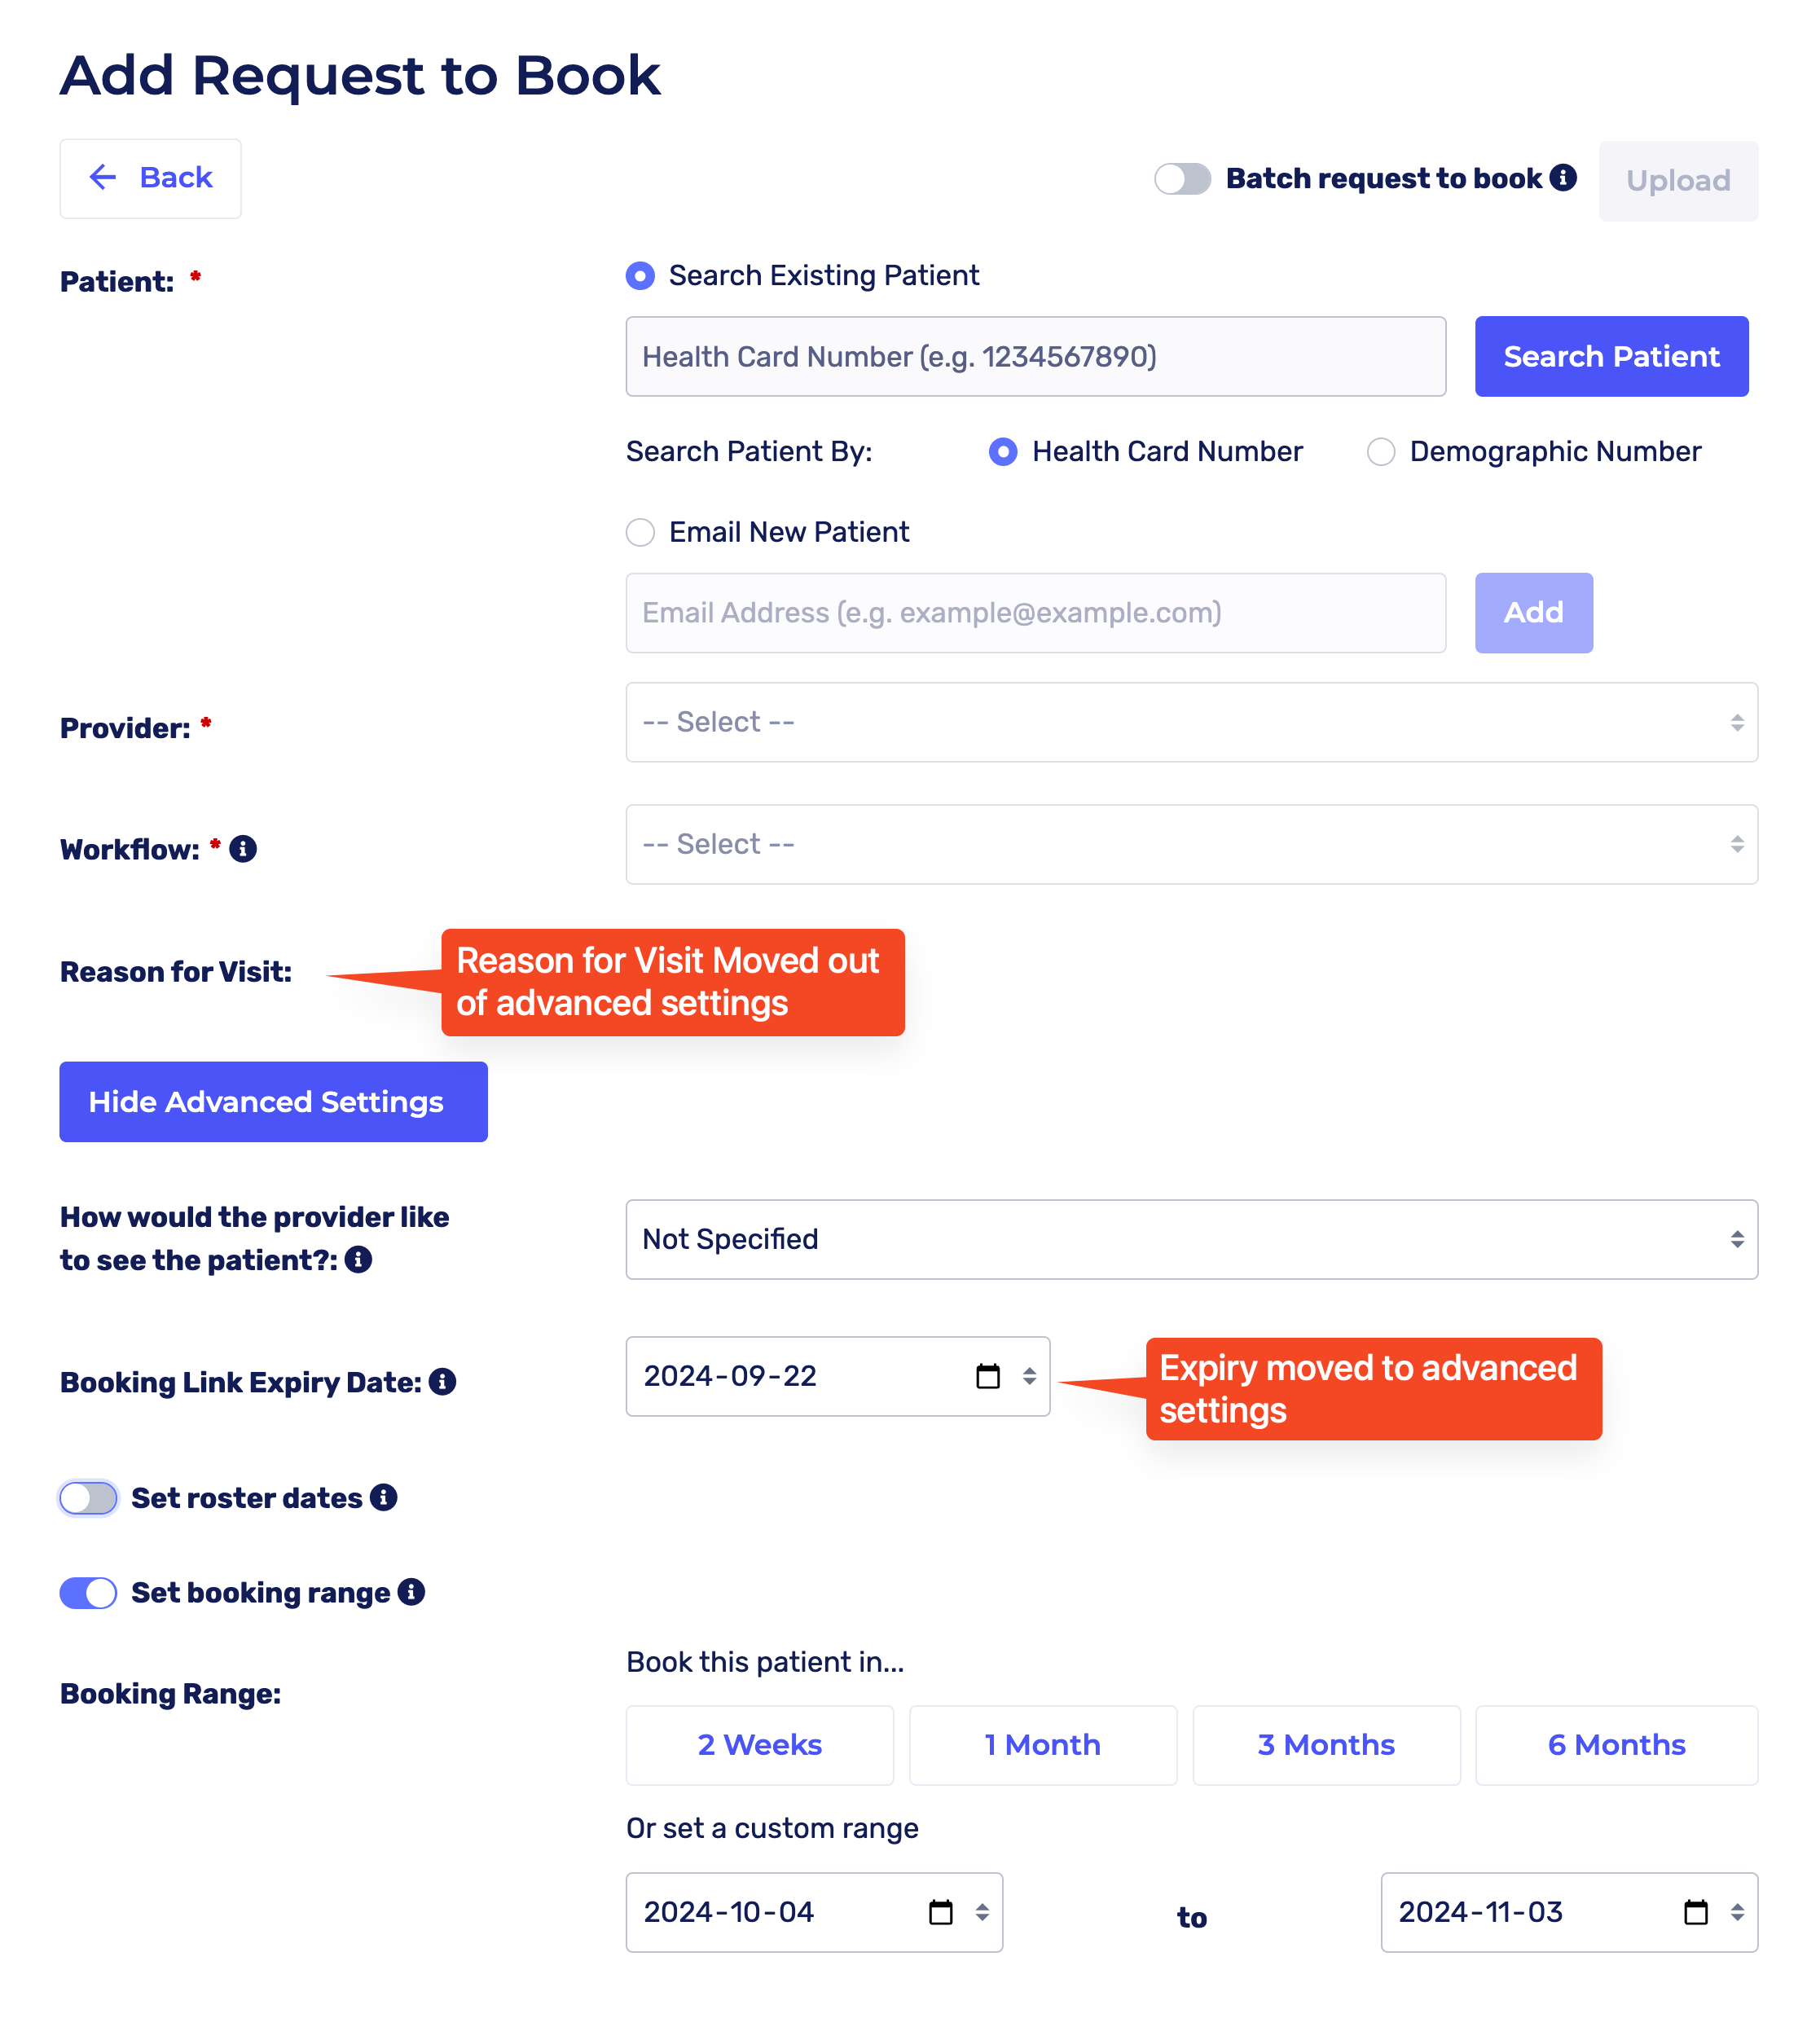Open the Provider select dropdown

pyautogui.click(x=1191, y=722)
